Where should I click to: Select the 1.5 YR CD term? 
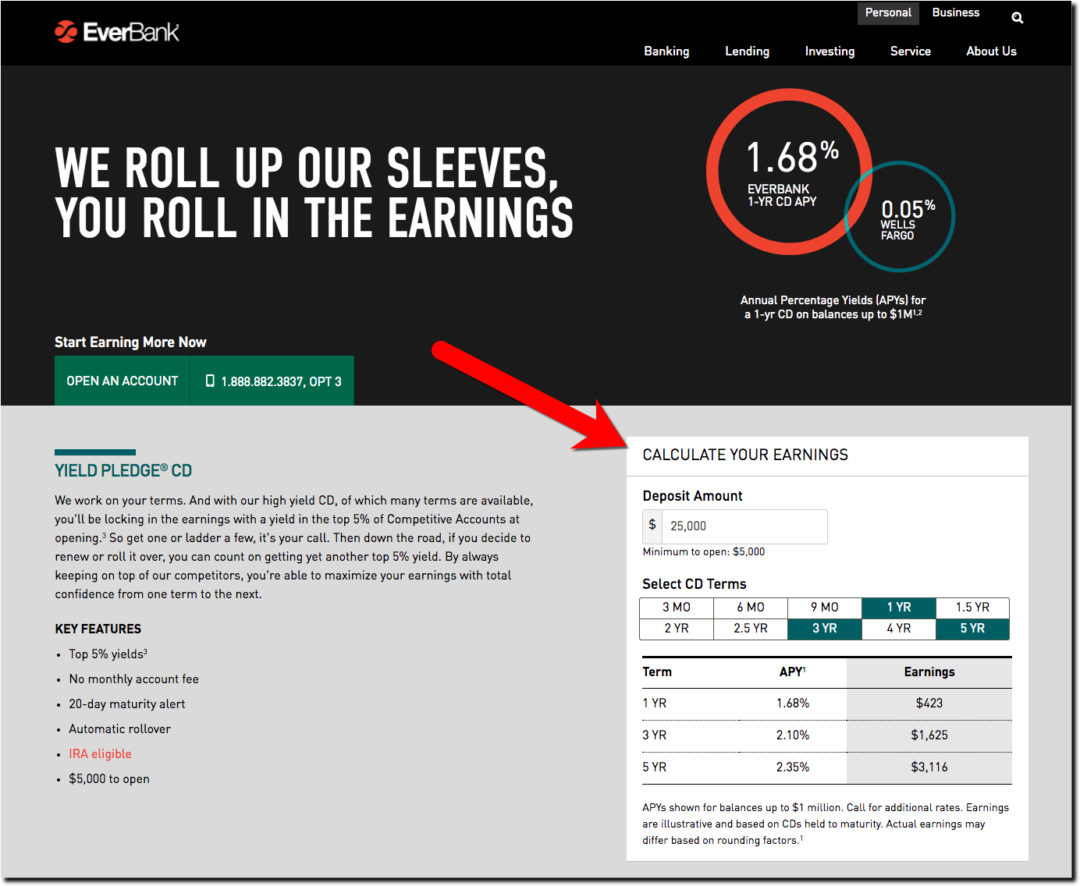click(x=973, y=607)
